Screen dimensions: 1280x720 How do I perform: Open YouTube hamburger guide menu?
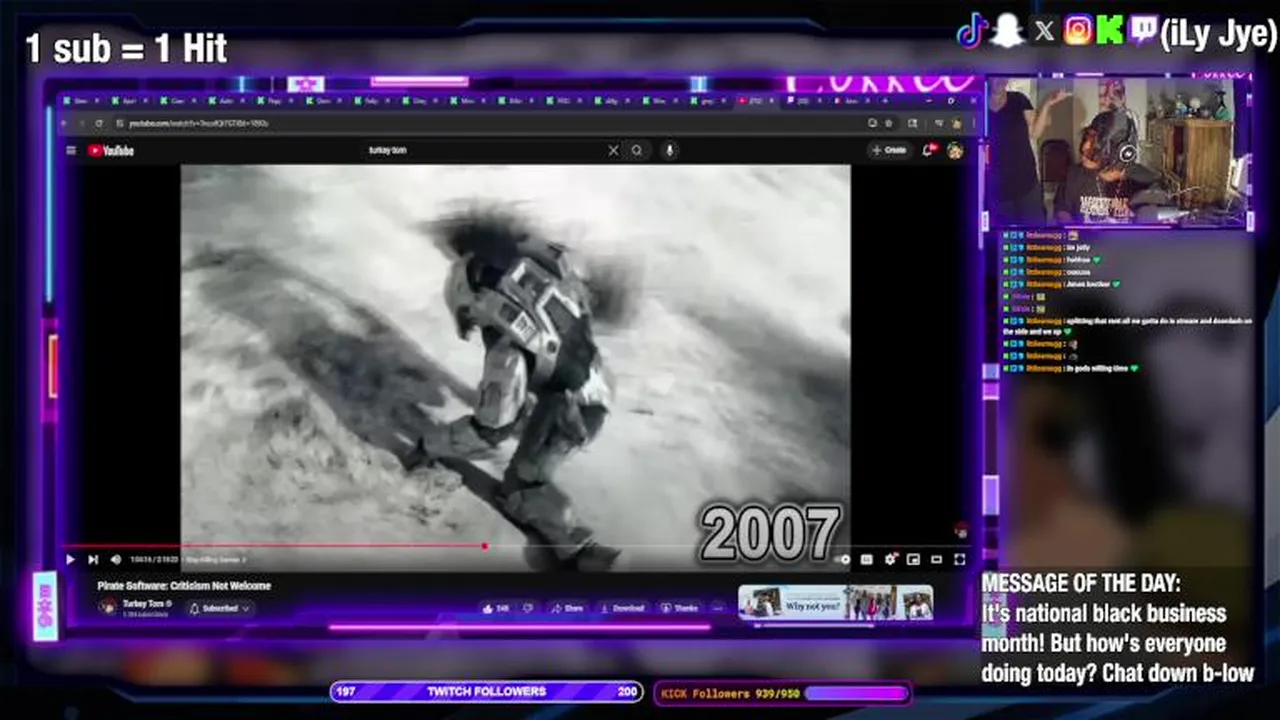(x=71, y=151)
